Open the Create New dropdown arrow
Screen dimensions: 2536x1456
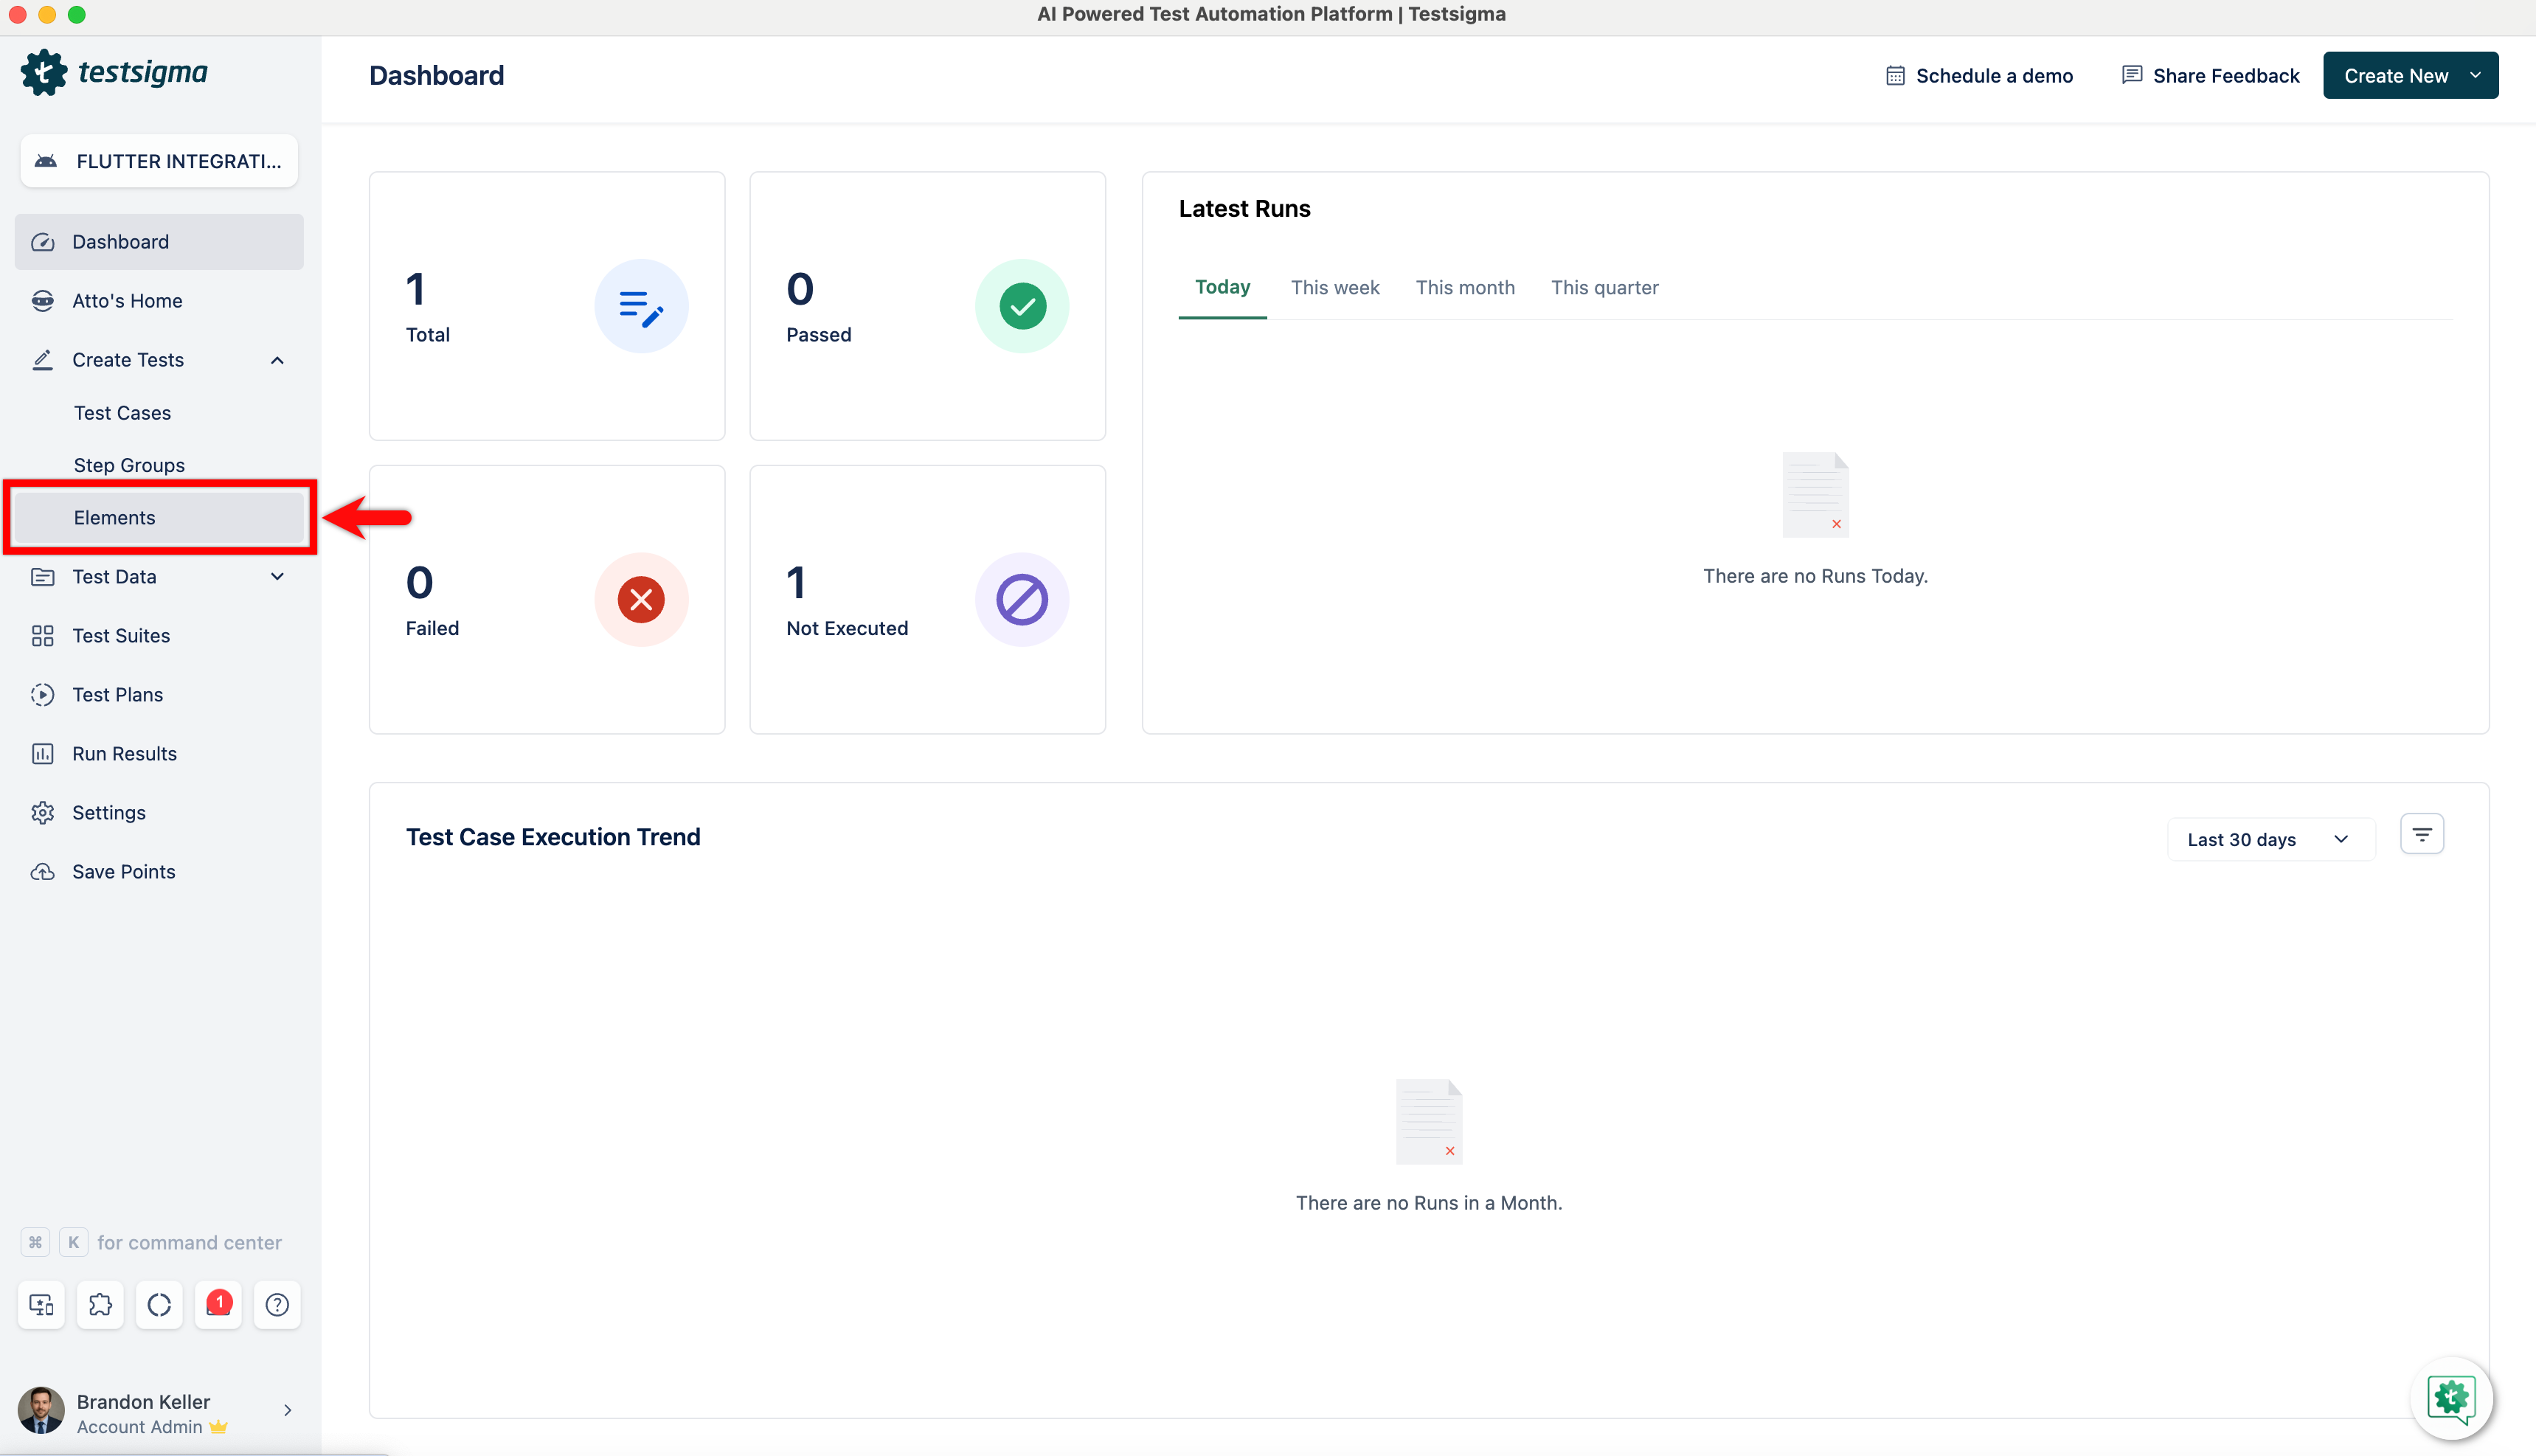pyautogui.click(x=2475, y=75)
